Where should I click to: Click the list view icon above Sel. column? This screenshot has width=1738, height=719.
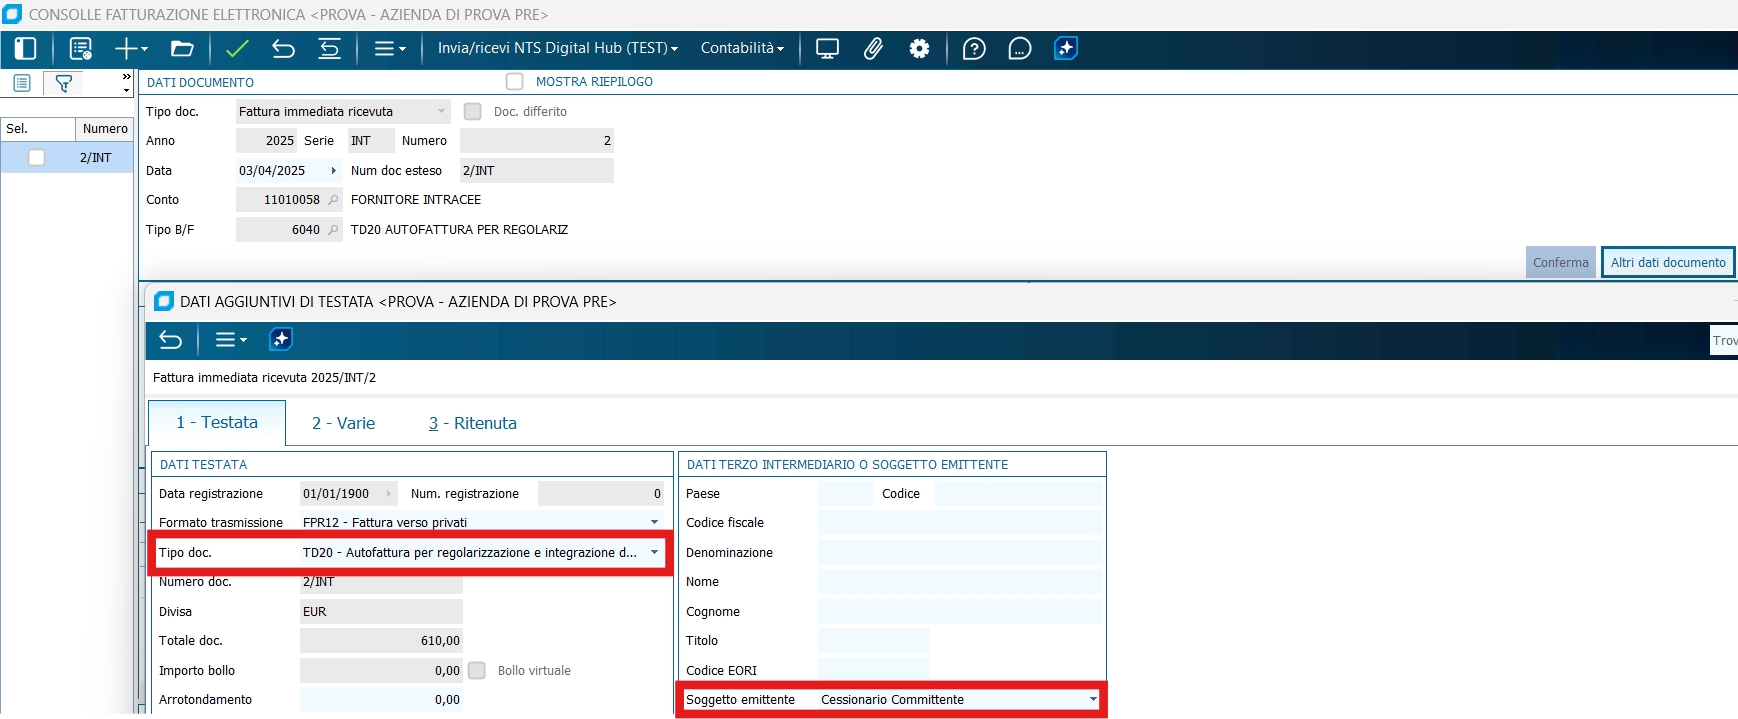coord(22,83)
